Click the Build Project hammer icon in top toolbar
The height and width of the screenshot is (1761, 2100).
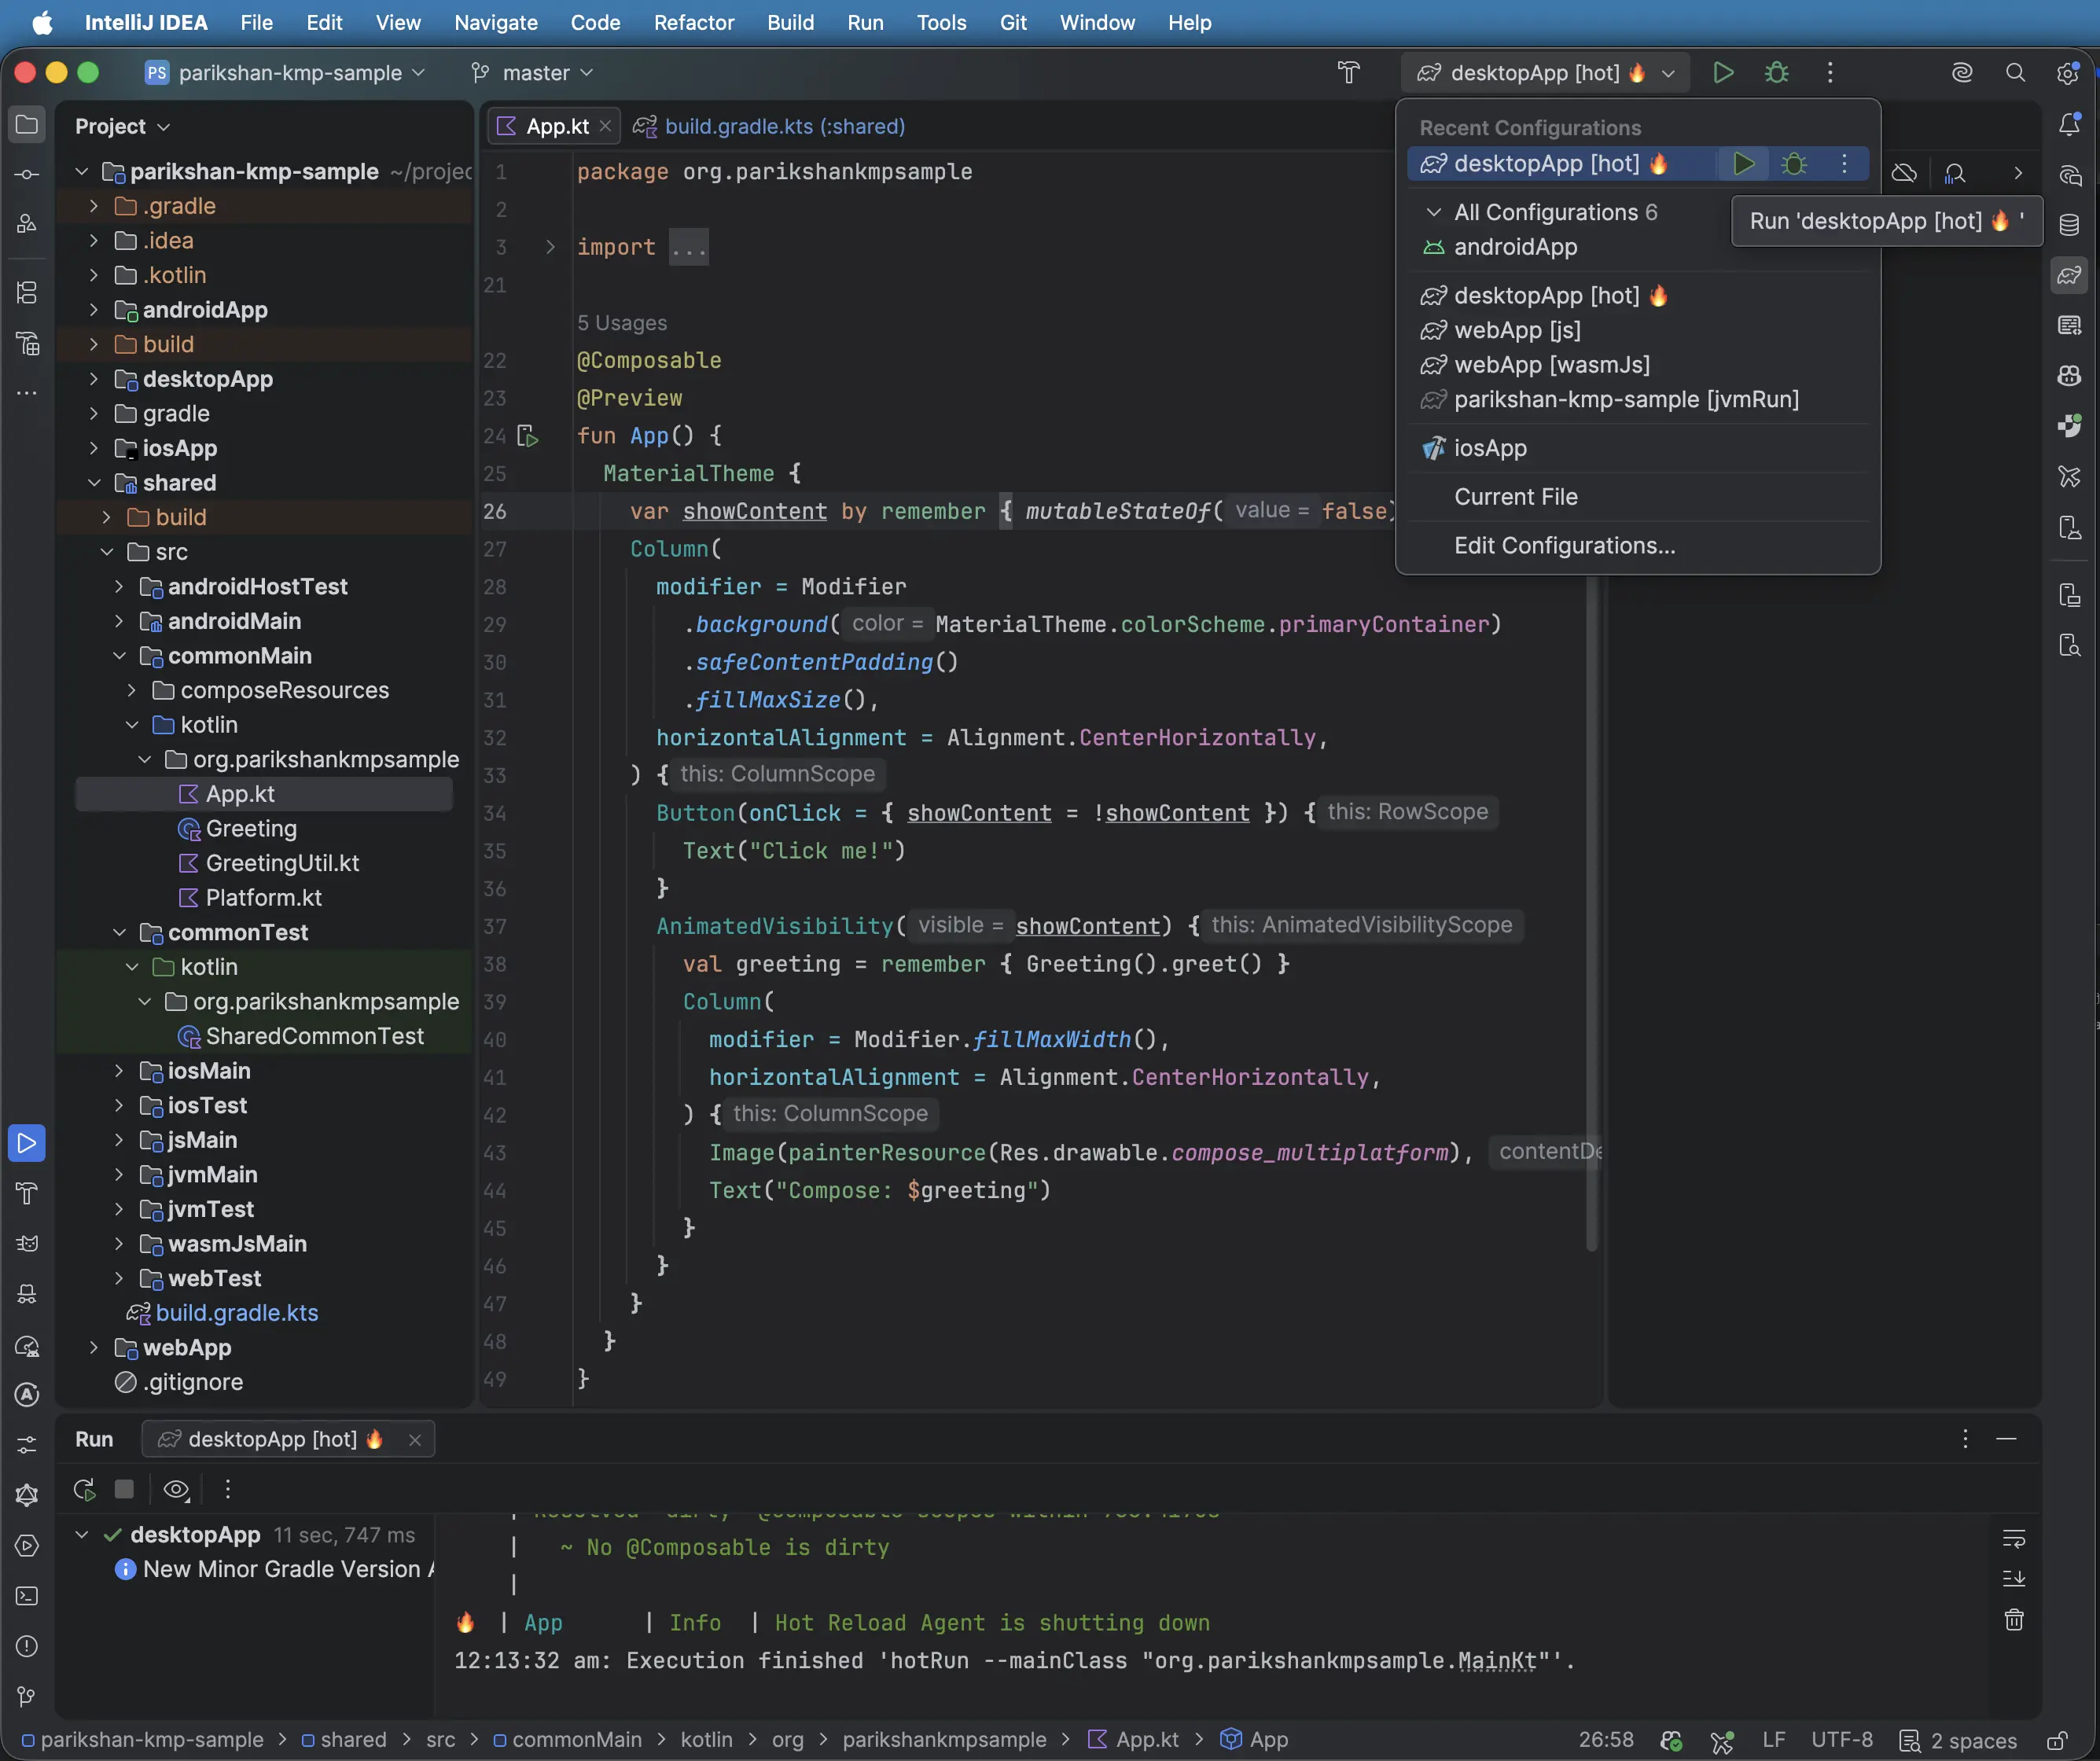1349,72
